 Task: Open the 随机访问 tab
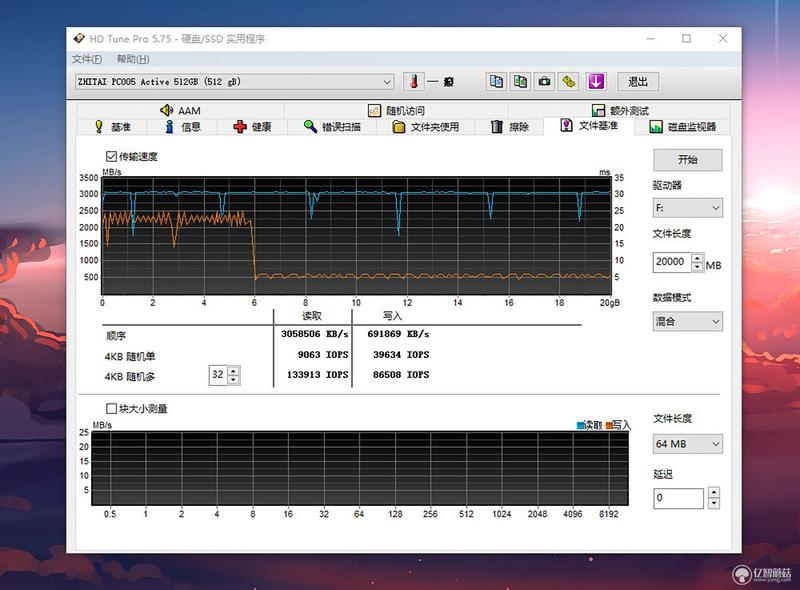click(x=396, y=110)
